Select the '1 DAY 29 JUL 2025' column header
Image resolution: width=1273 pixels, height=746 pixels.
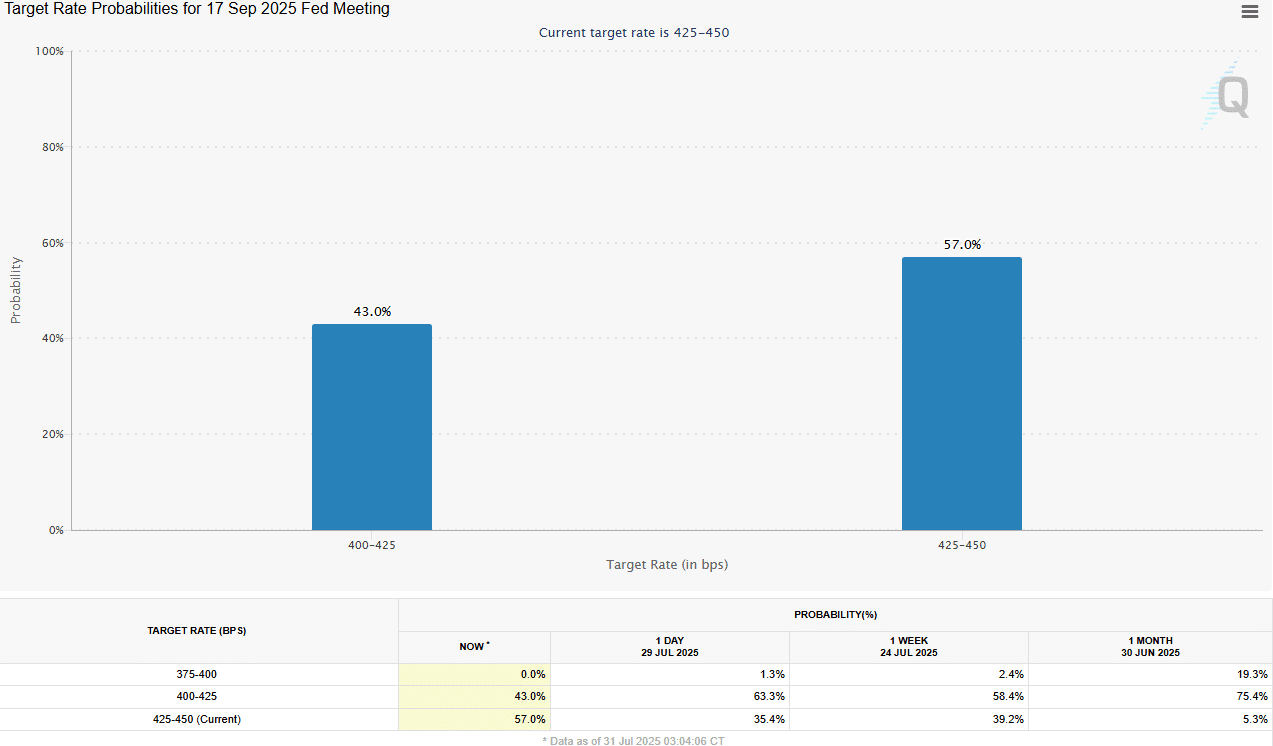pos(669,647)
